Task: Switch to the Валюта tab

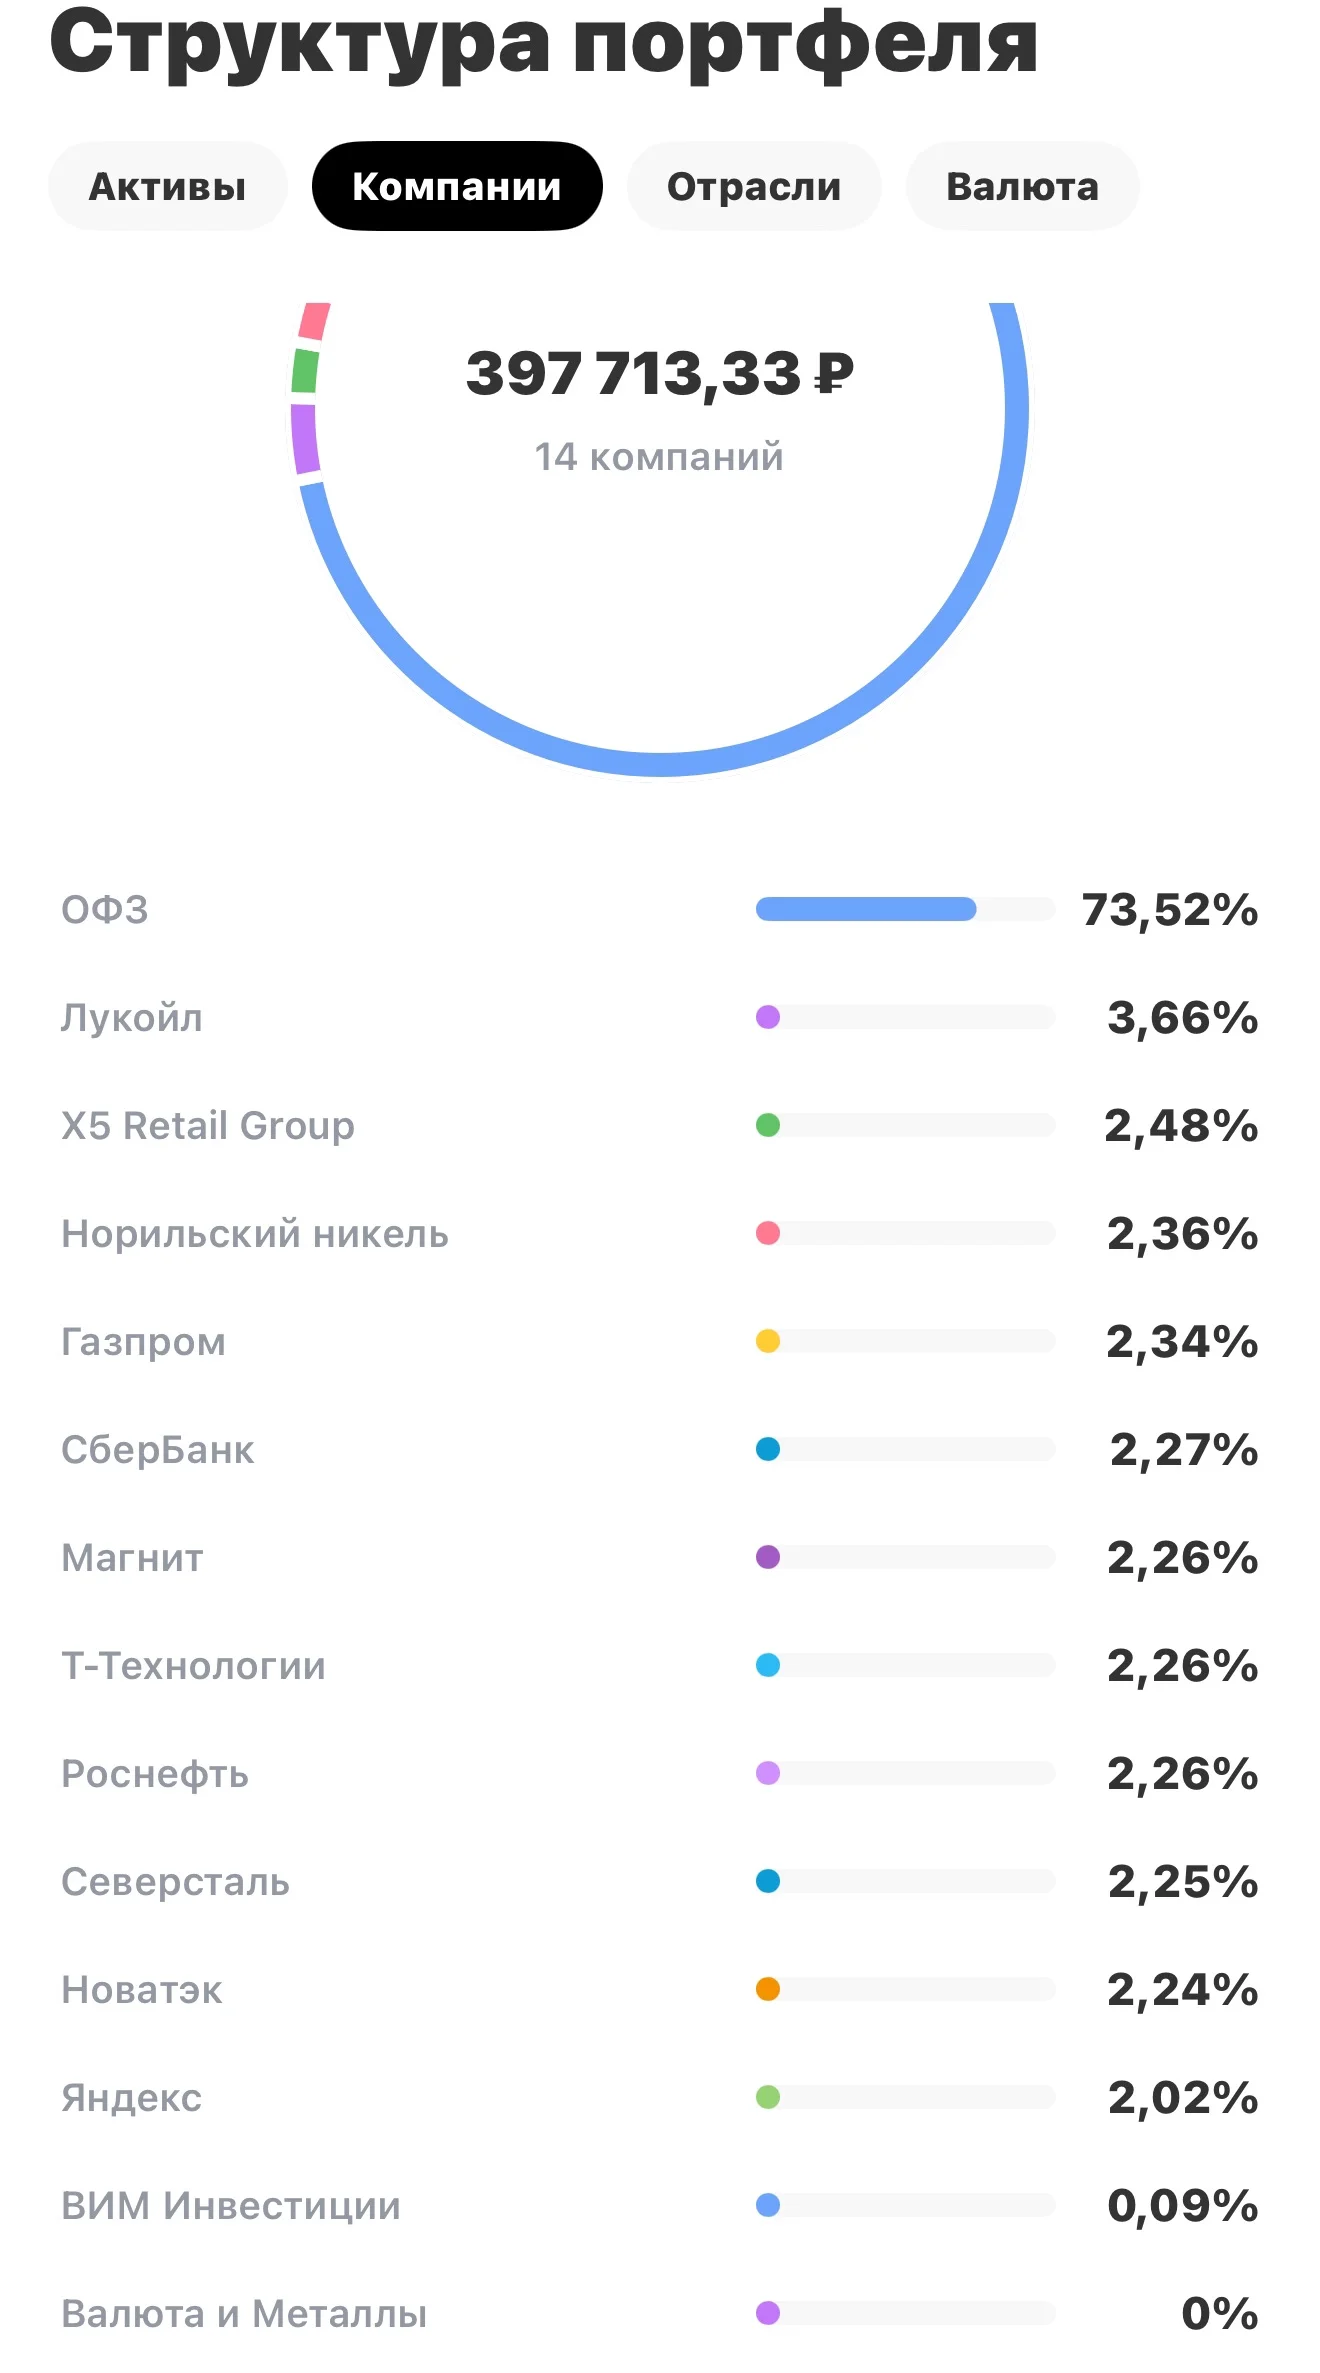Action: (1022, 187)
